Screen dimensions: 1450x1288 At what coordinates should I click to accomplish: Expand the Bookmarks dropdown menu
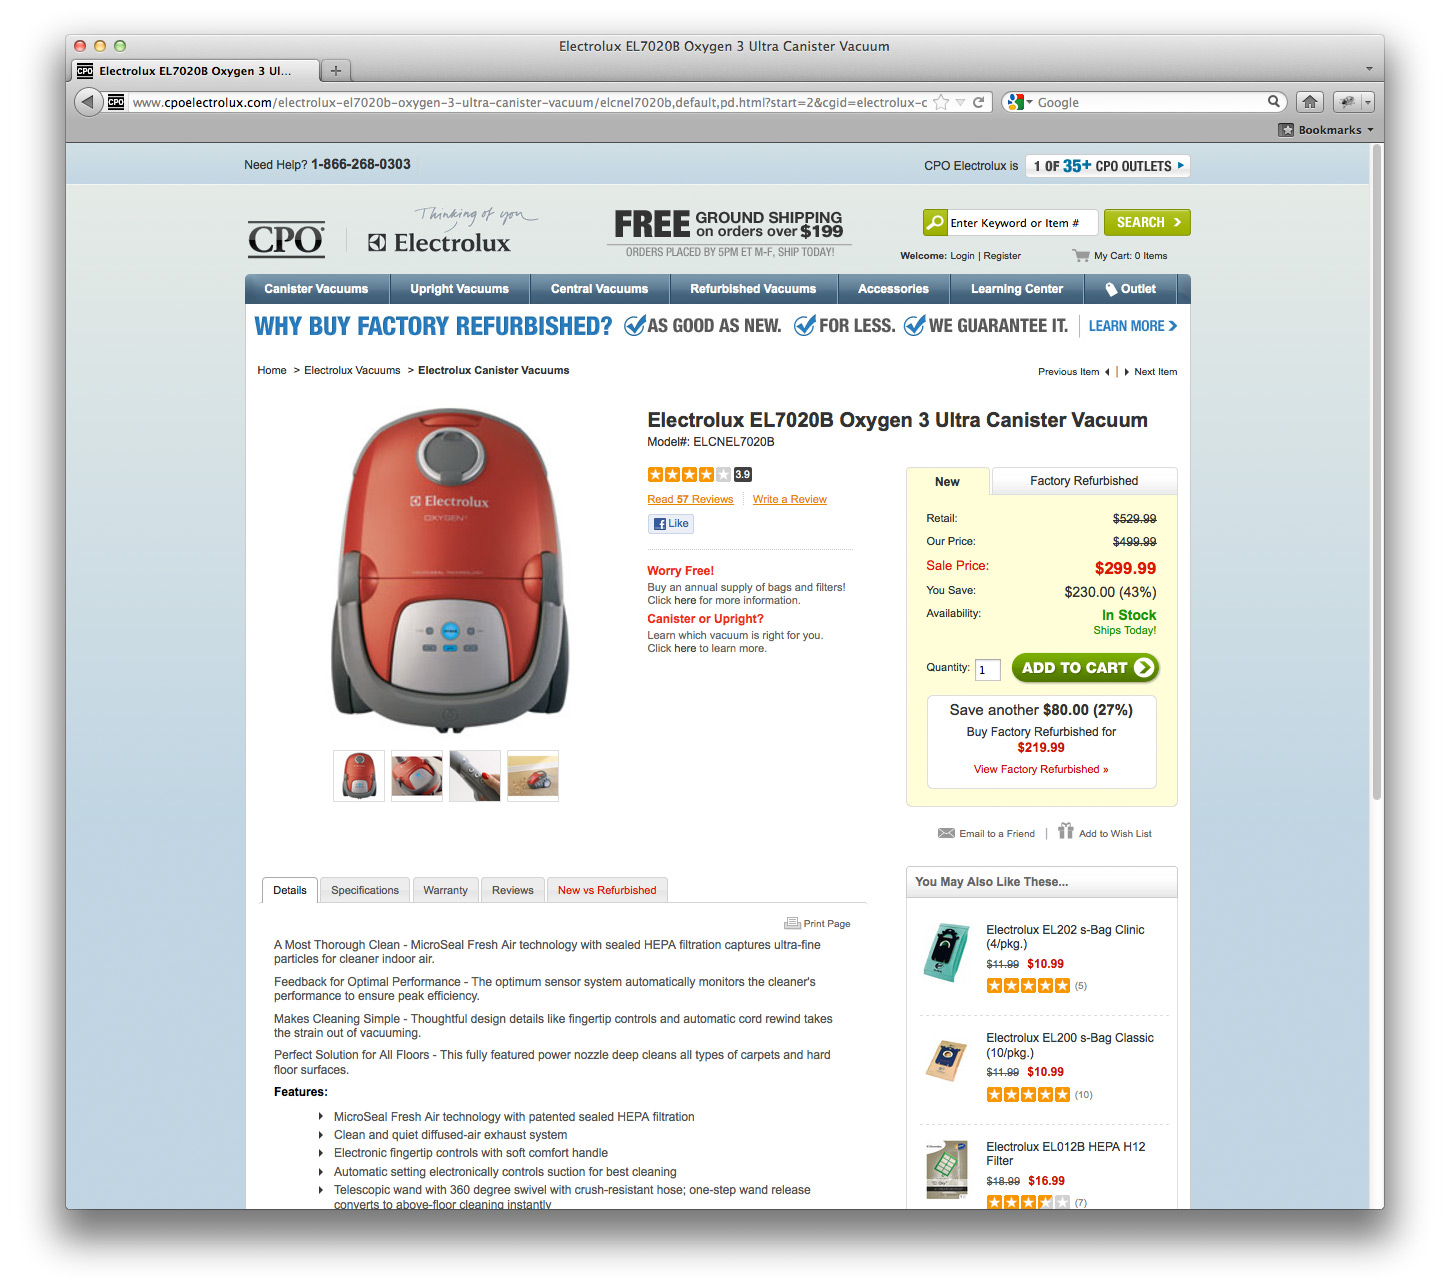pos(1326,130)
